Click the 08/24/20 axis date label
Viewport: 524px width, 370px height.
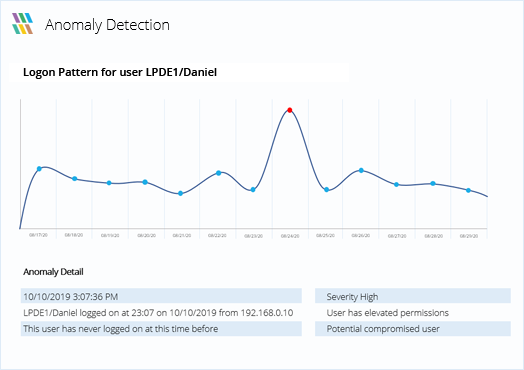pyautogui.click(x=290, y=236)
